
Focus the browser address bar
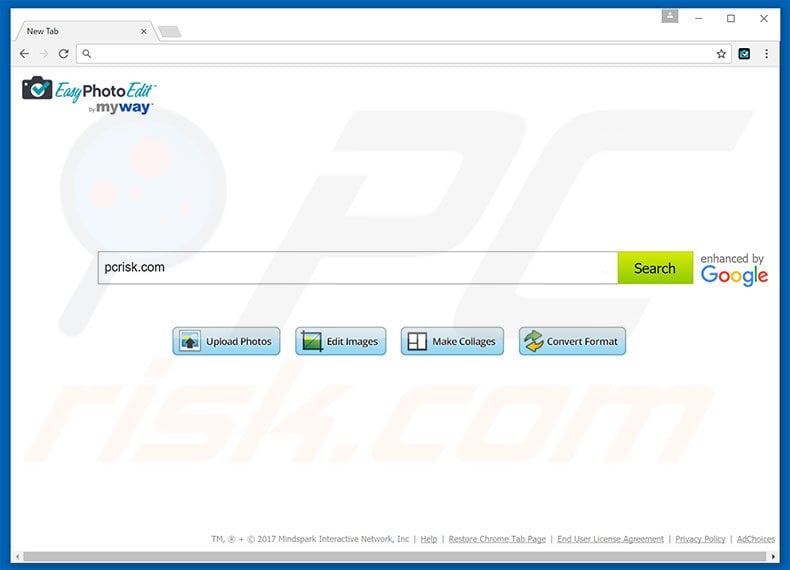[403, 54]
